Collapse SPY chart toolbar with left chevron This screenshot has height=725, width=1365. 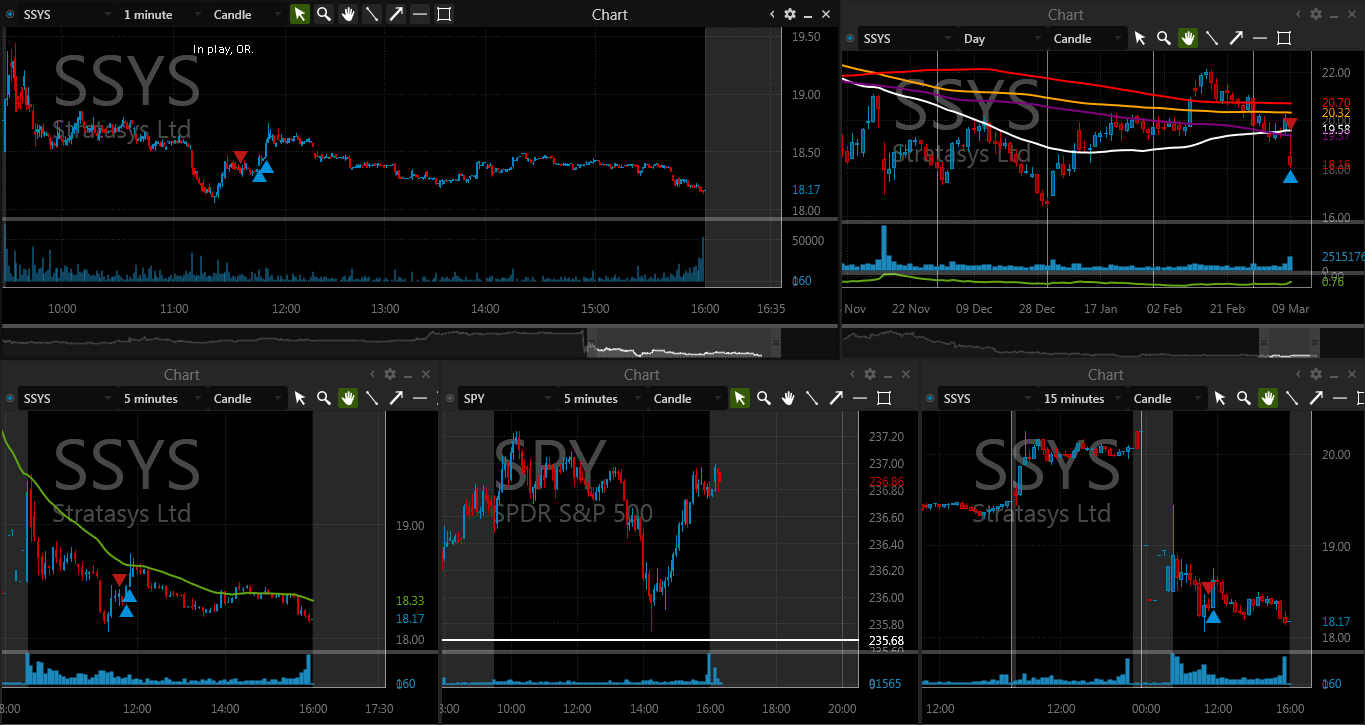click(x=852, y=374)
